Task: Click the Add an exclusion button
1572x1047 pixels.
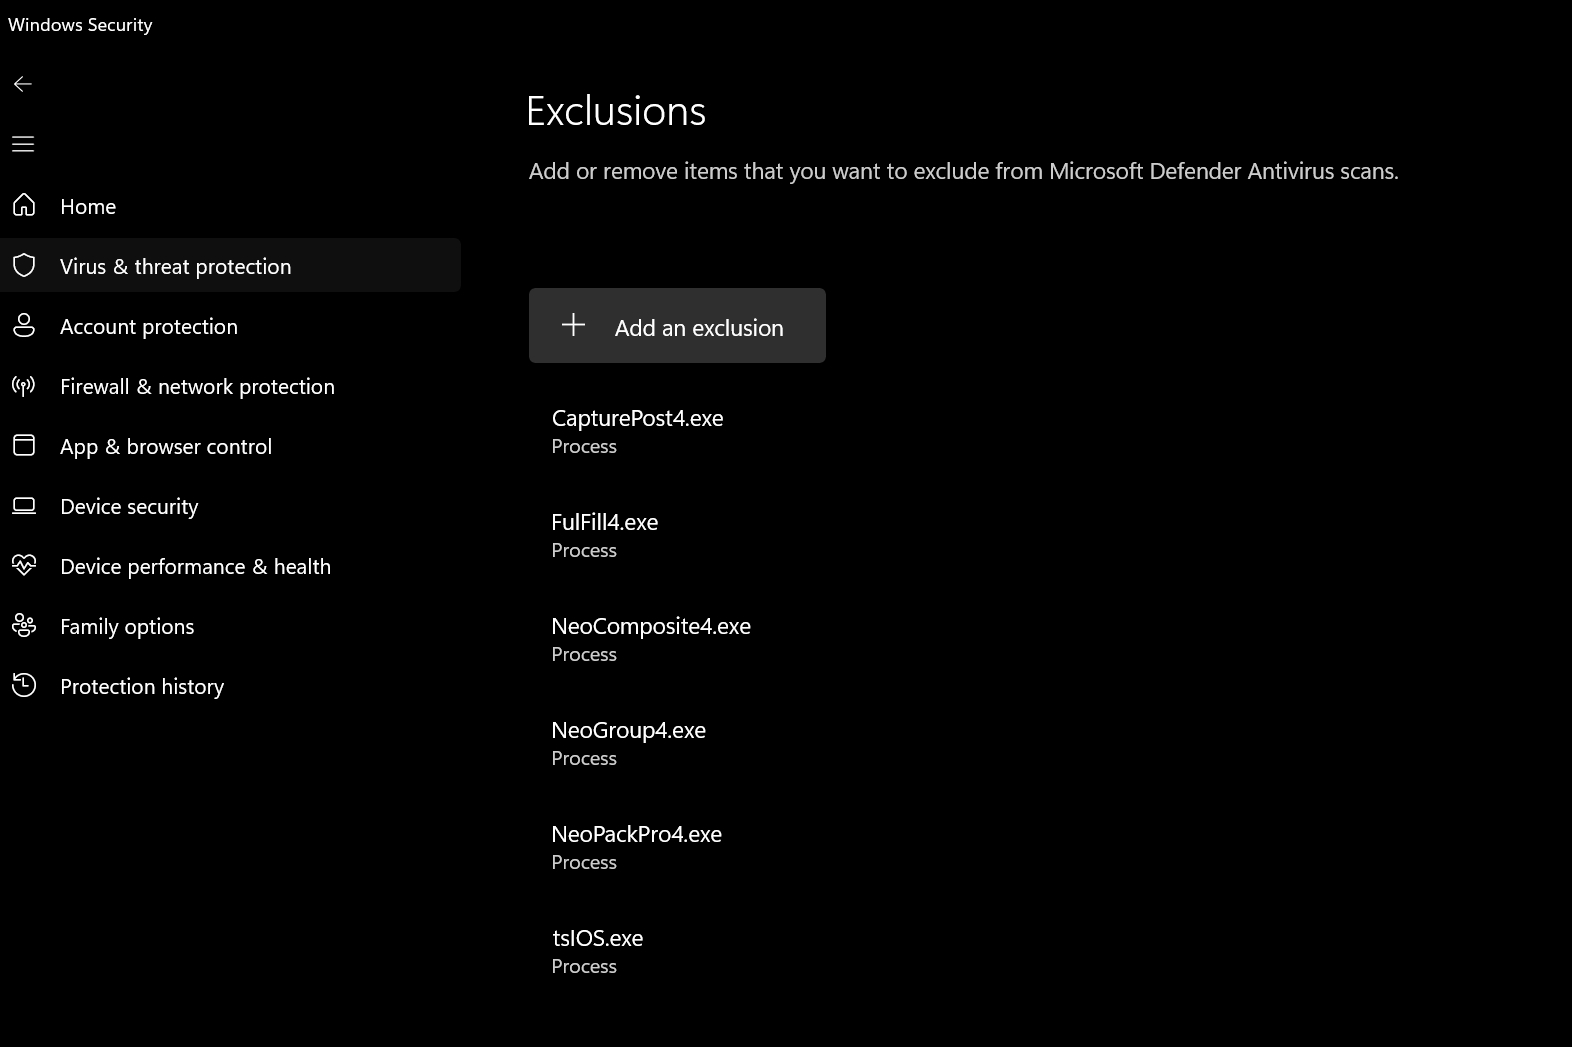Action: 677,326
